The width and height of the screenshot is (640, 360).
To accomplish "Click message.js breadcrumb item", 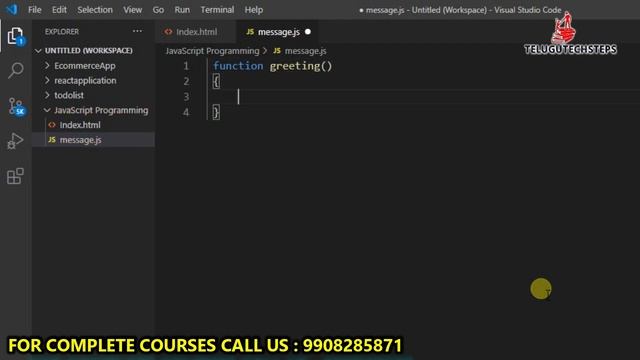I will coord(305,51).
